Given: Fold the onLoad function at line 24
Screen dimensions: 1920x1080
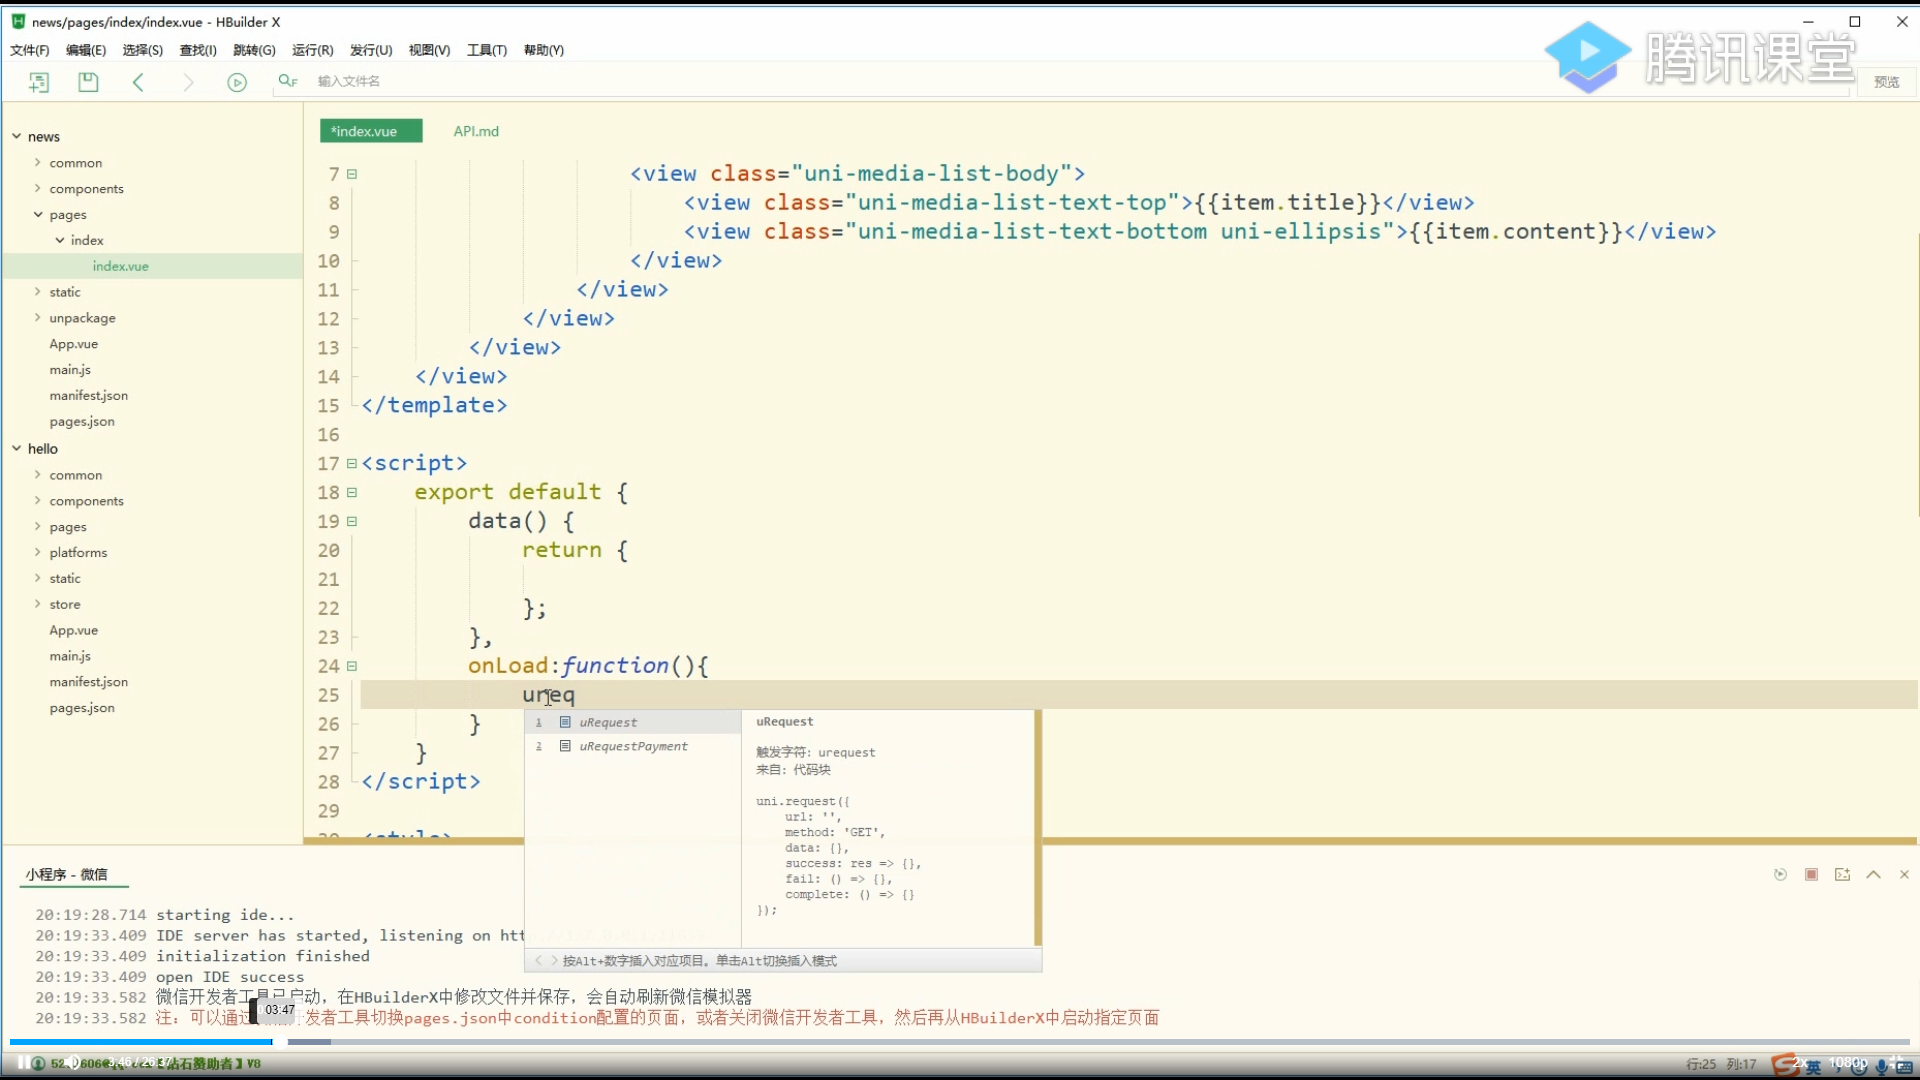Looking at the screenshot, I should pos(352,666).
